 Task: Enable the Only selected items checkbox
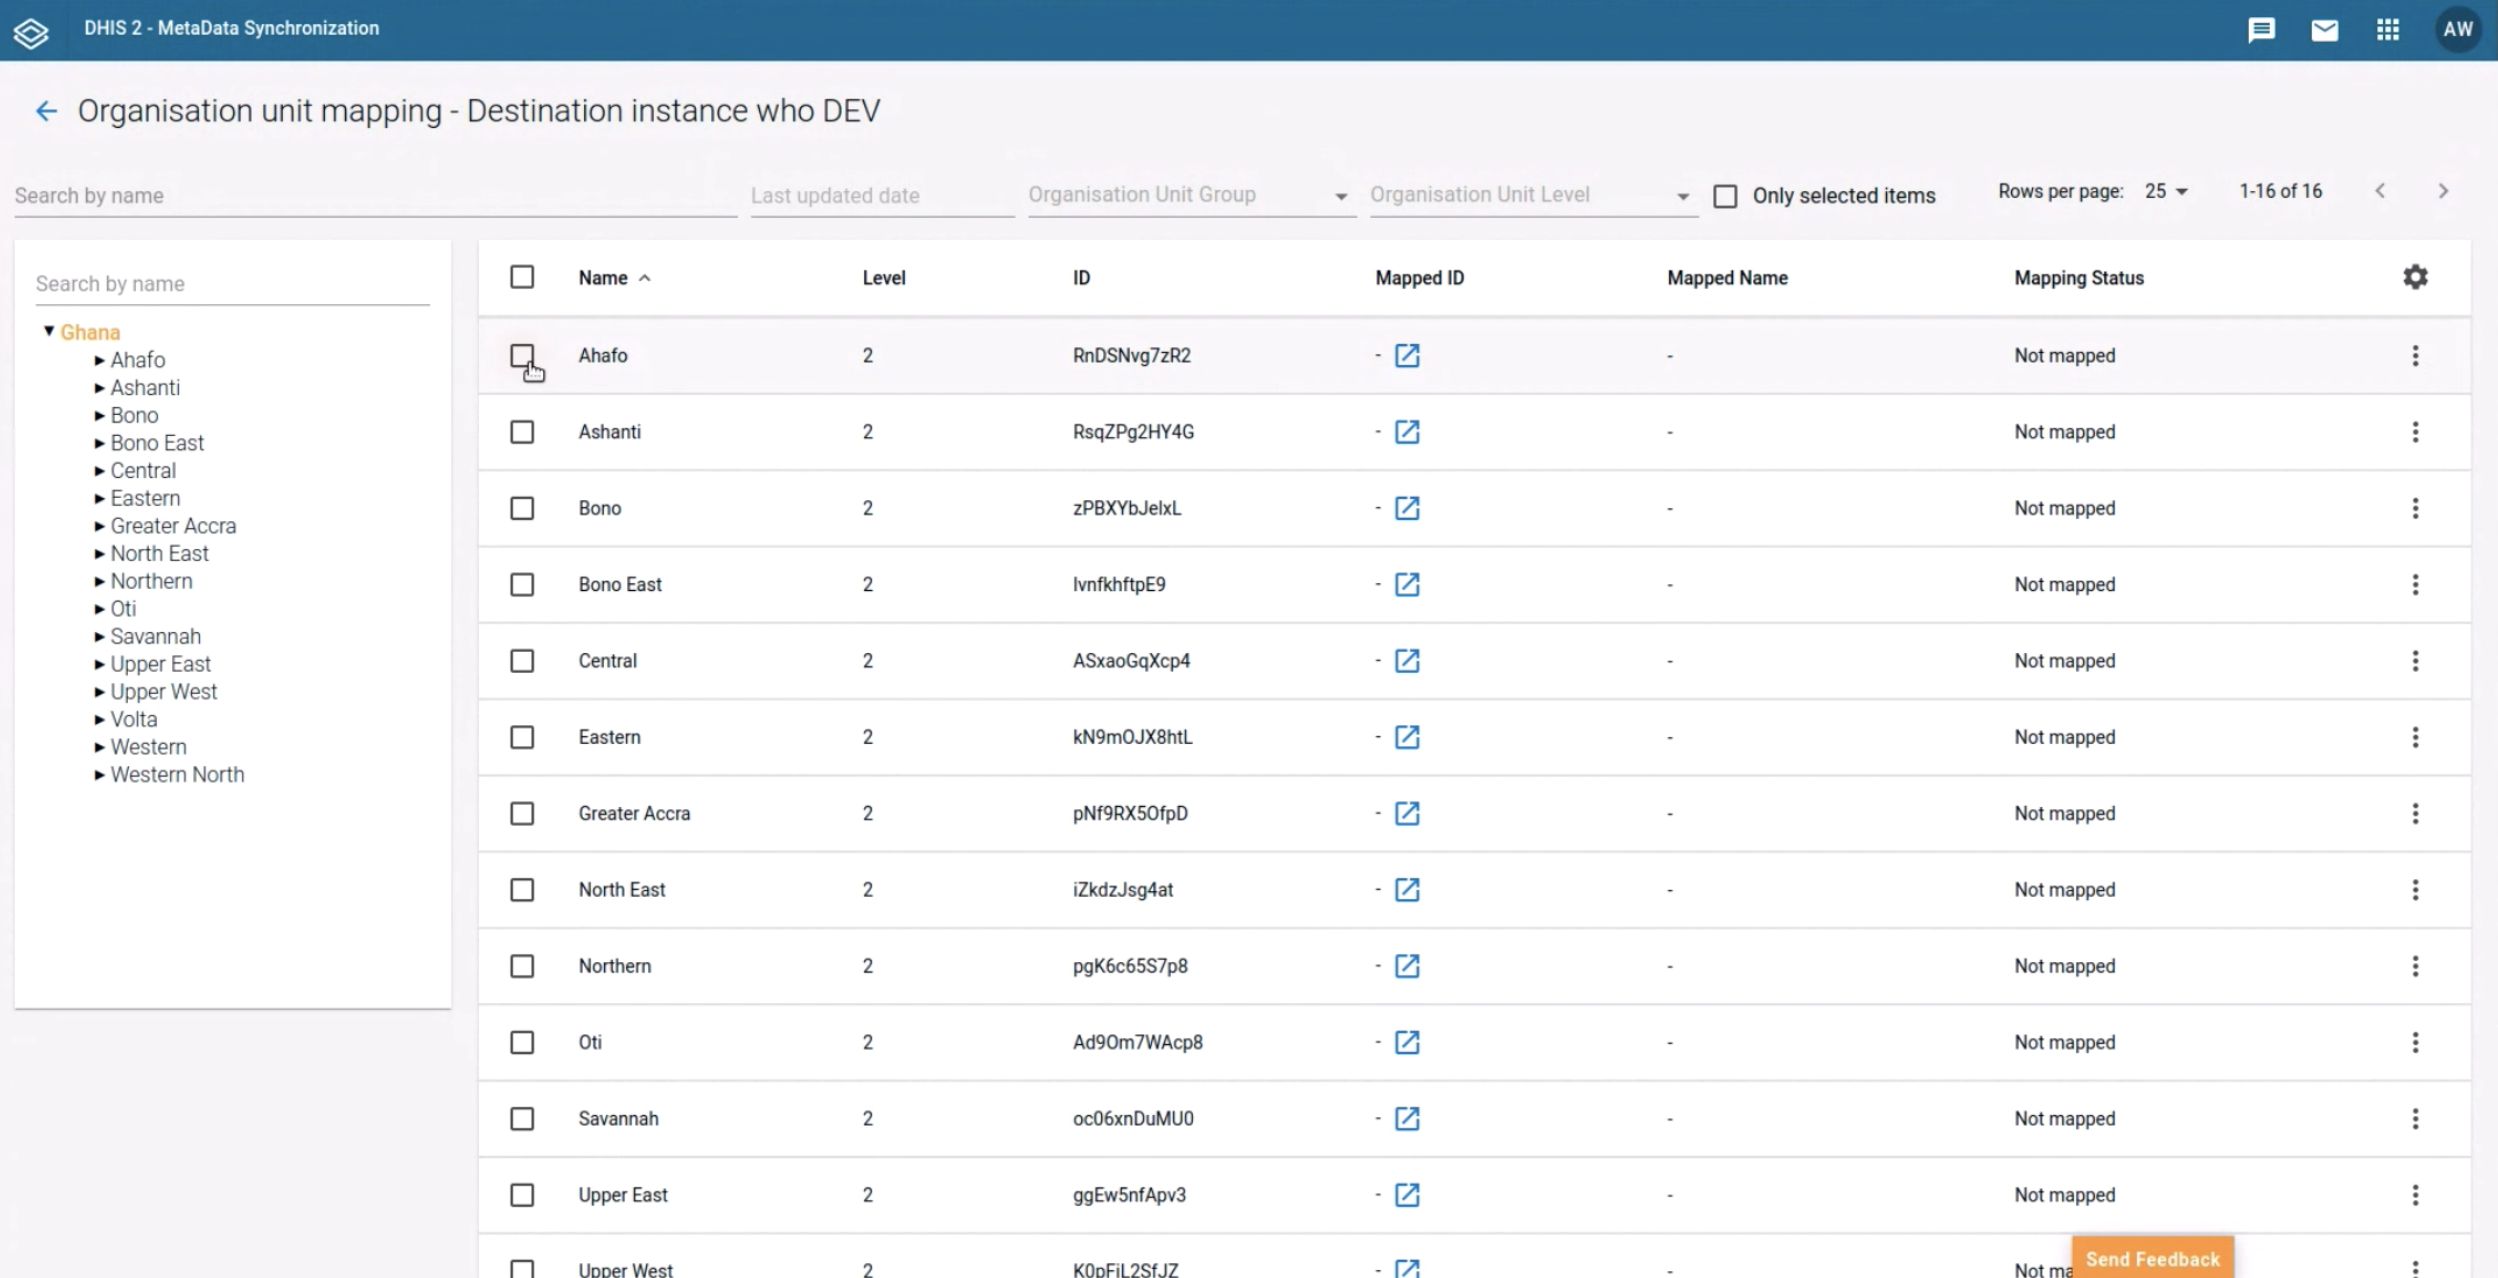click(x=1723, y=195)
